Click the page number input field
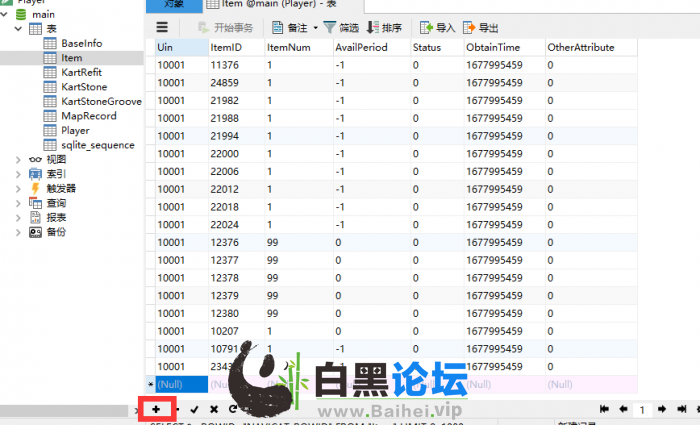 click(x=642, y=409)
